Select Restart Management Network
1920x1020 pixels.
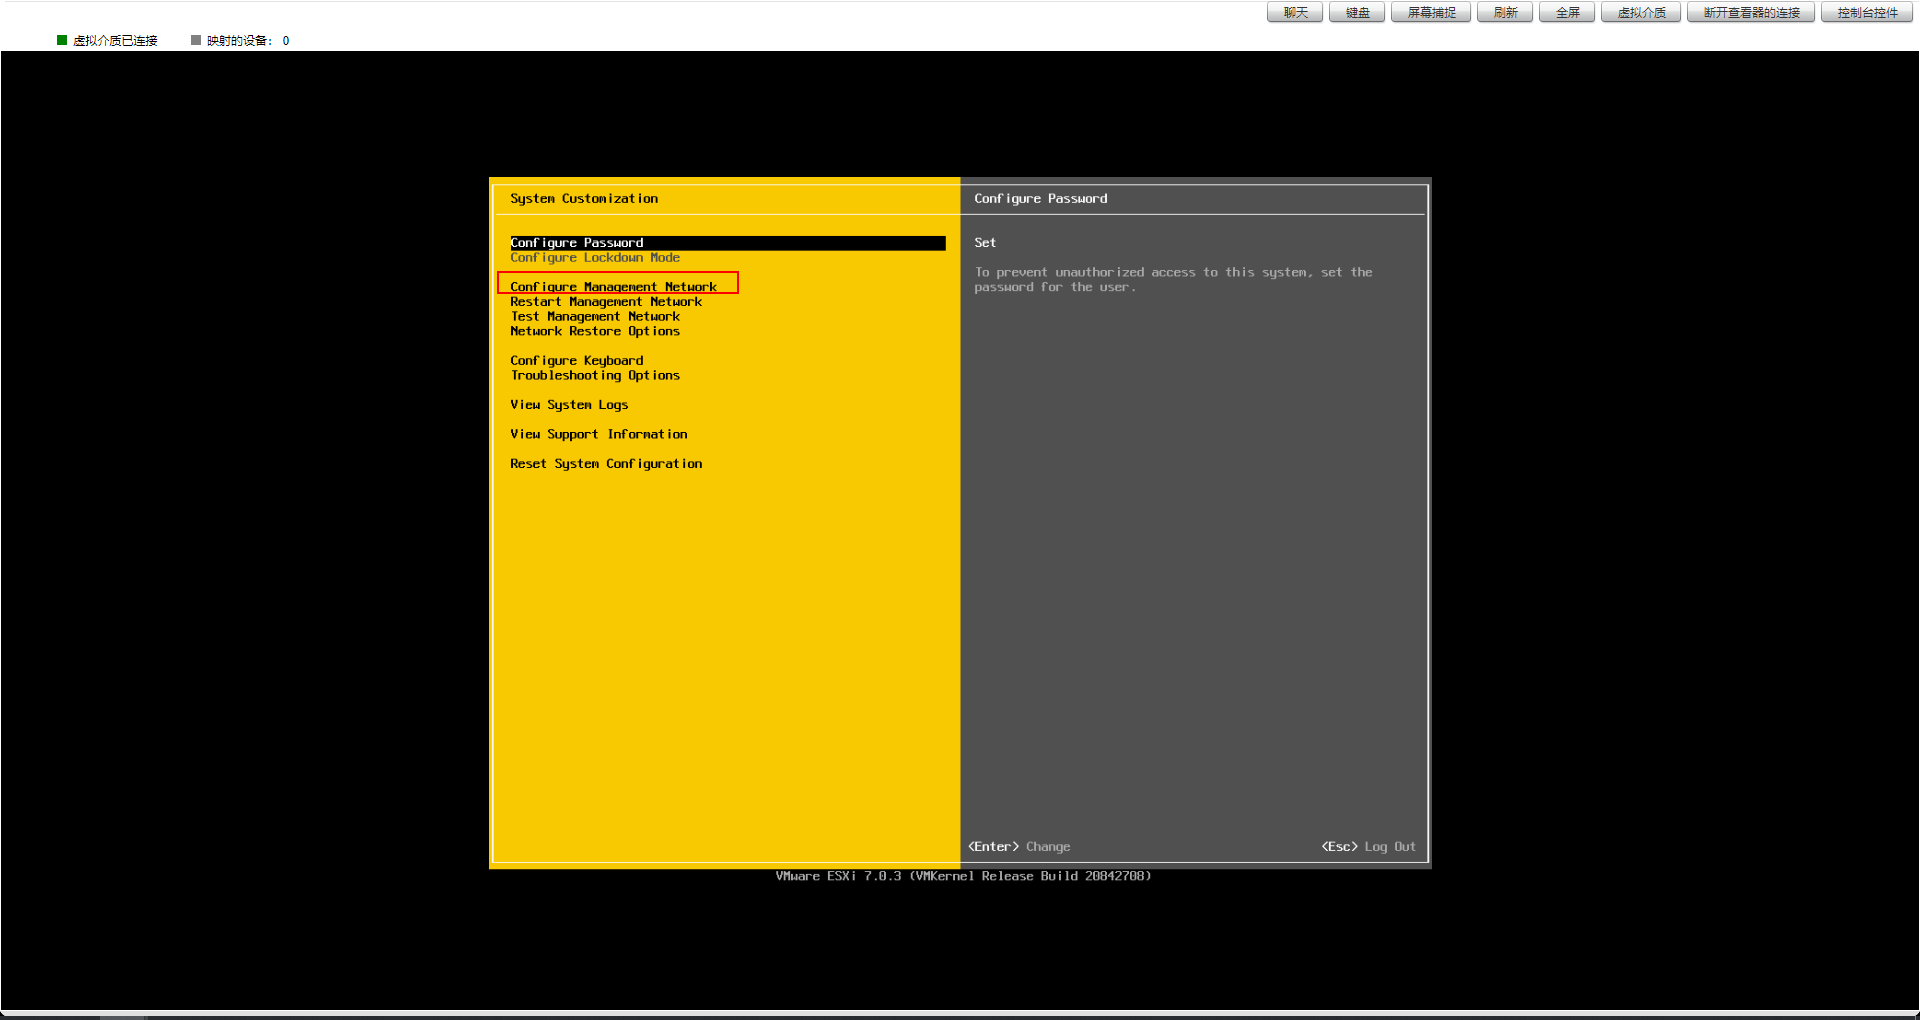(607, 301)
